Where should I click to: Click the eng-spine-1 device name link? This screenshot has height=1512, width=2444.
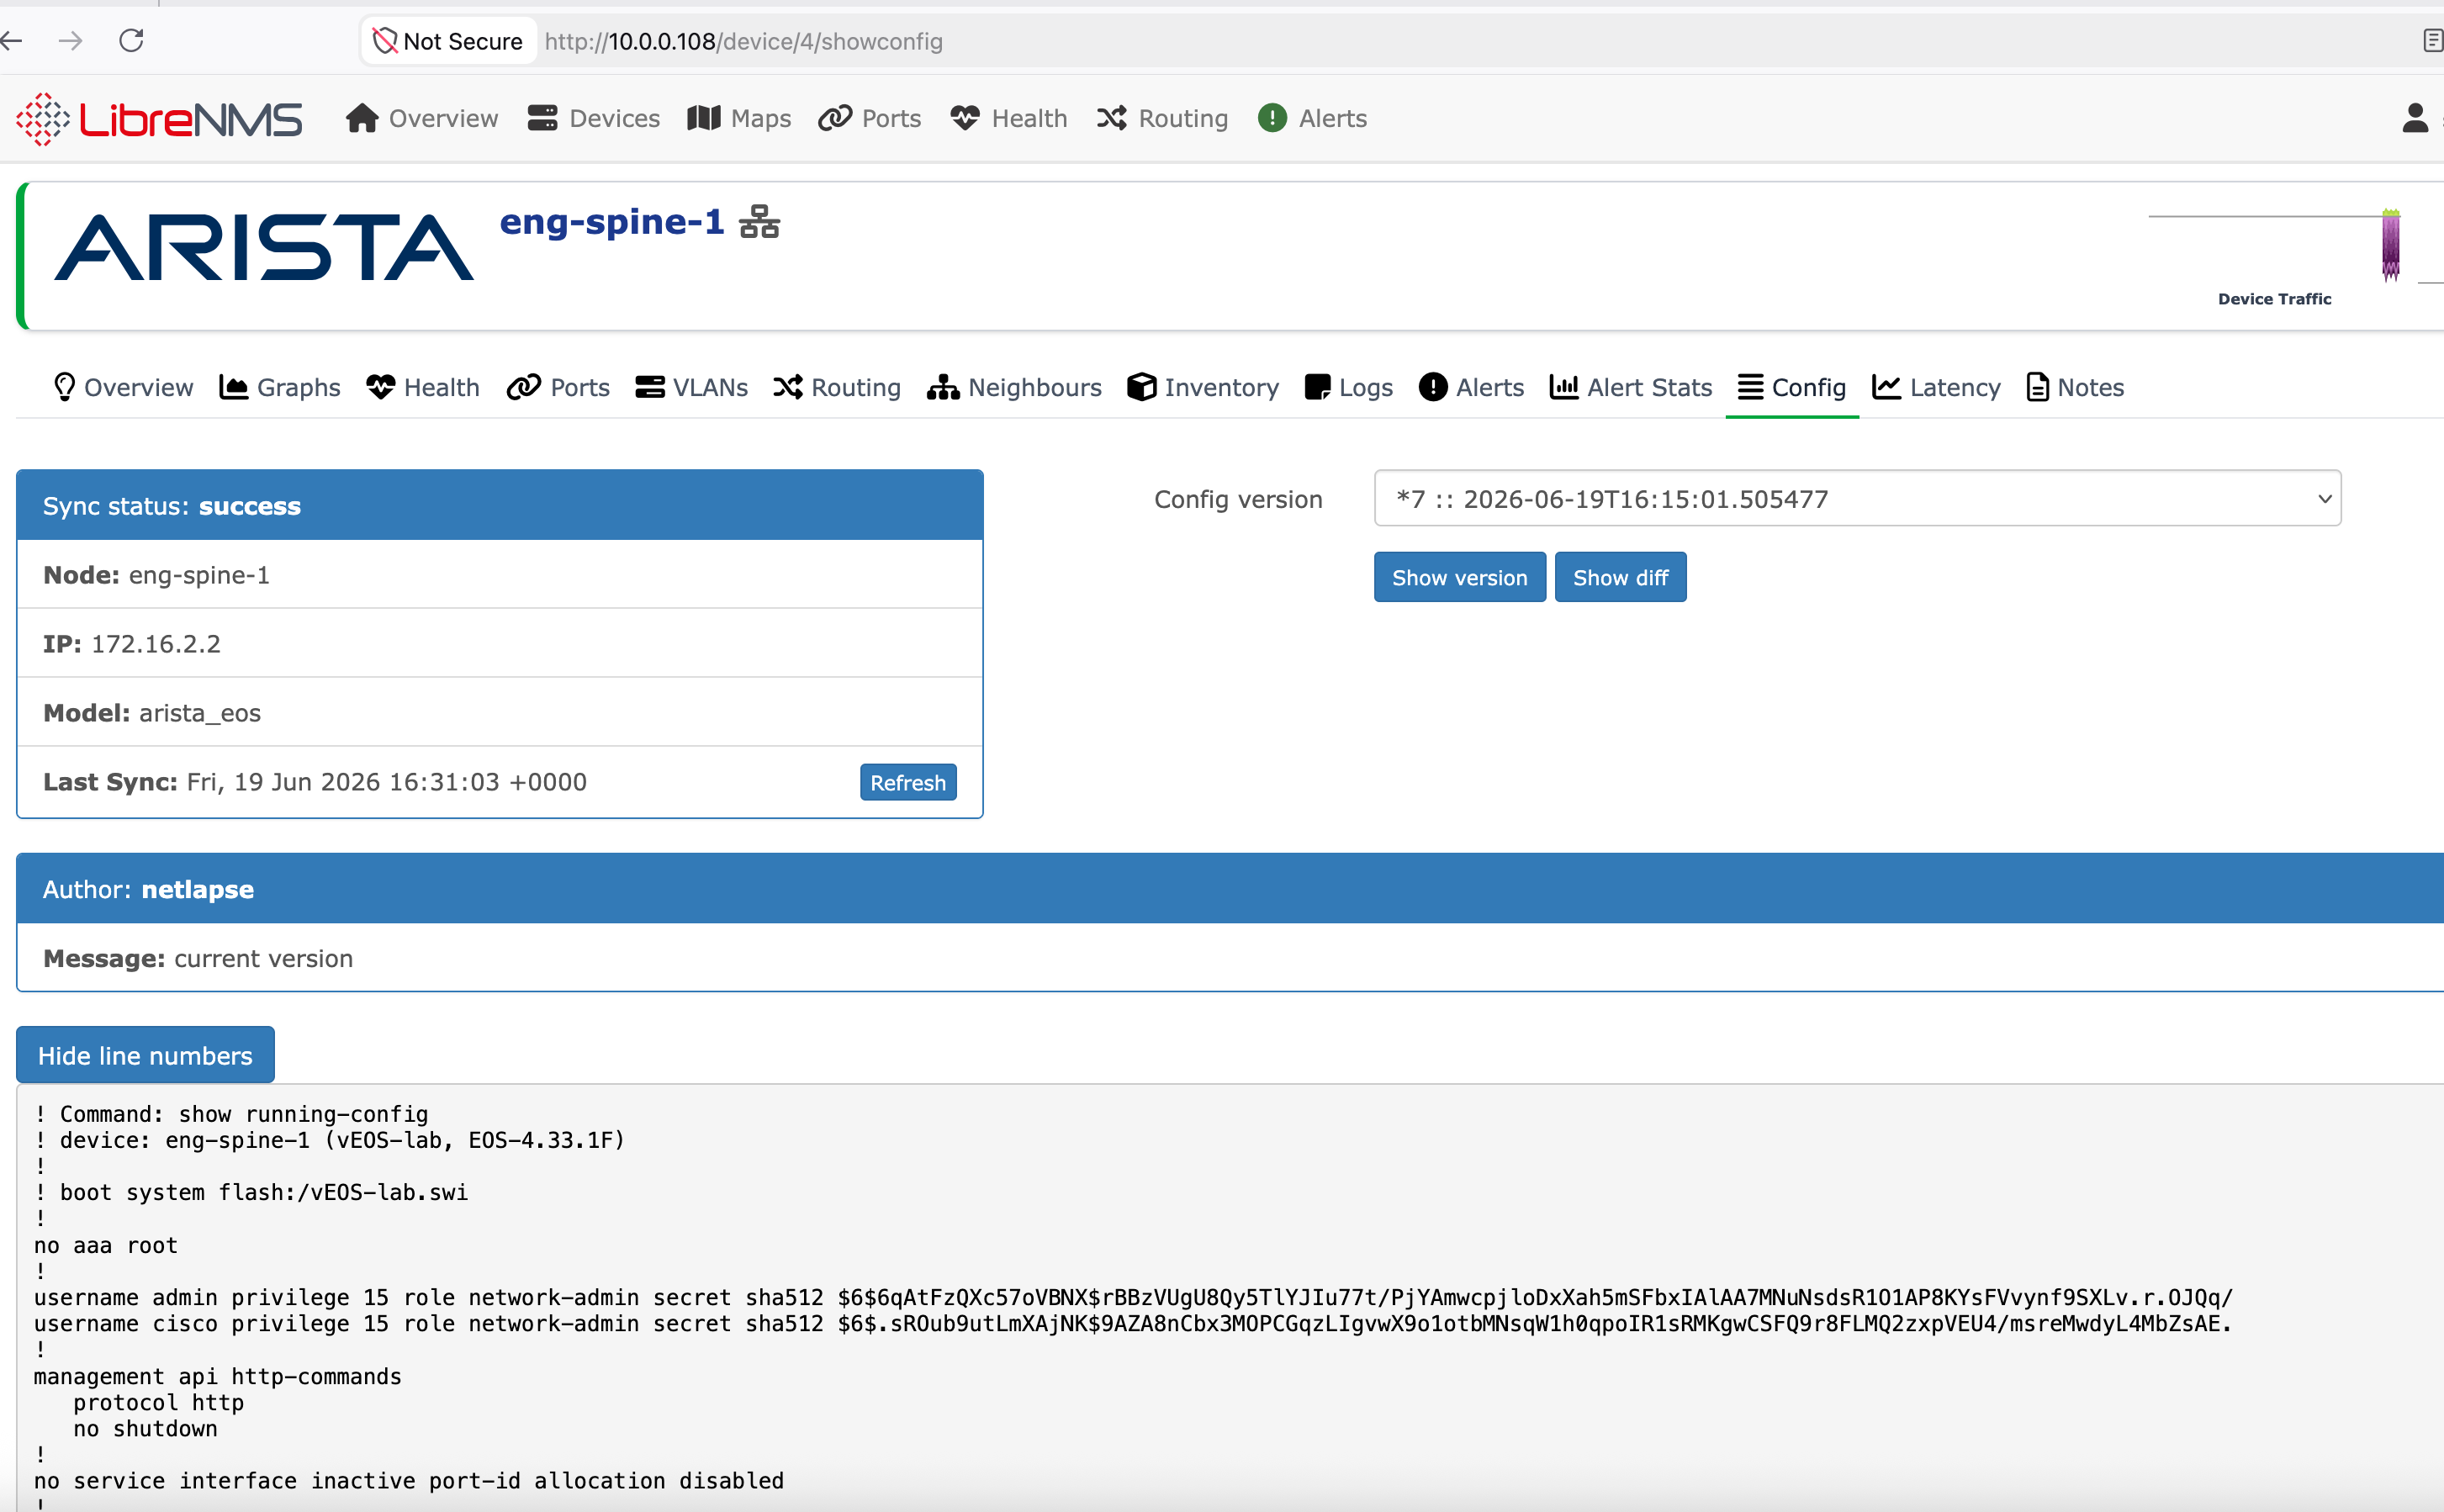[x=612, y=221]
